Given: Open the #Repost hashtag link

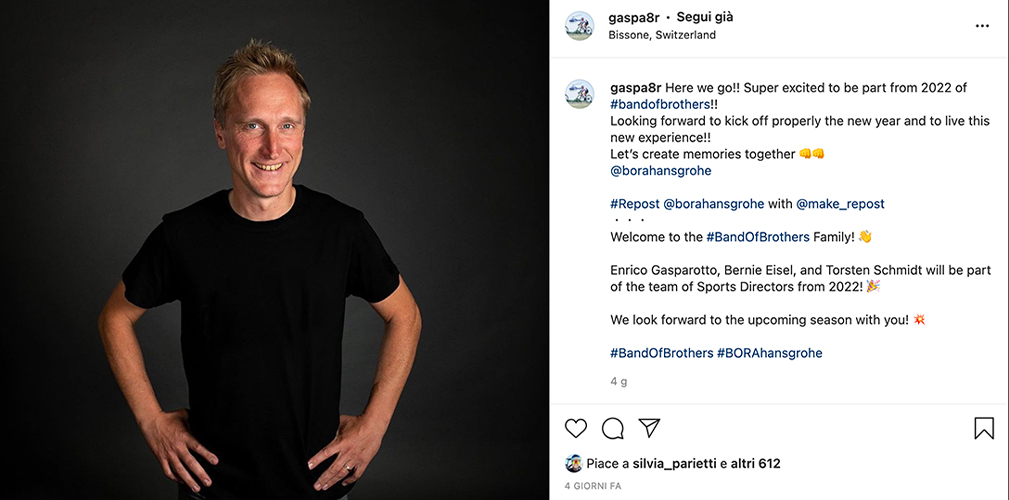Looking at the screenshot, I should pyautogui.click(x=634, y=204).
